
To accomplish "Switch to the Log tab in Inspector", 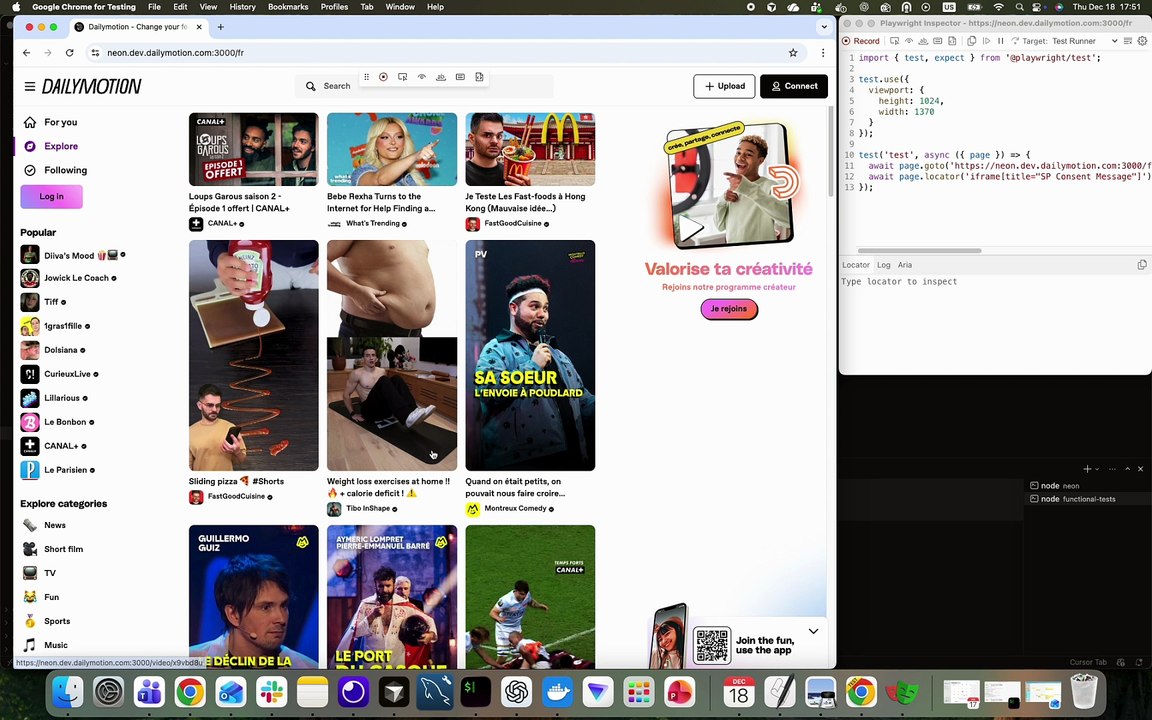I will pos(884,265).
